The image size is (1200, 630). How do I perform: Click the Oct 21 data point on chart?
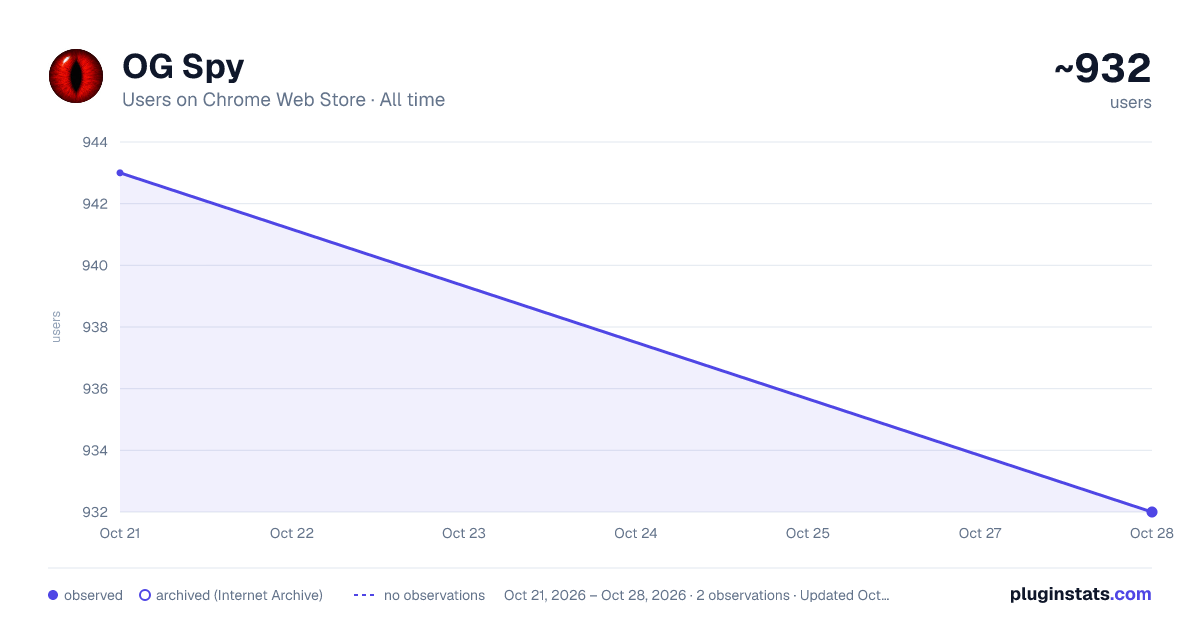click(120, 173)
